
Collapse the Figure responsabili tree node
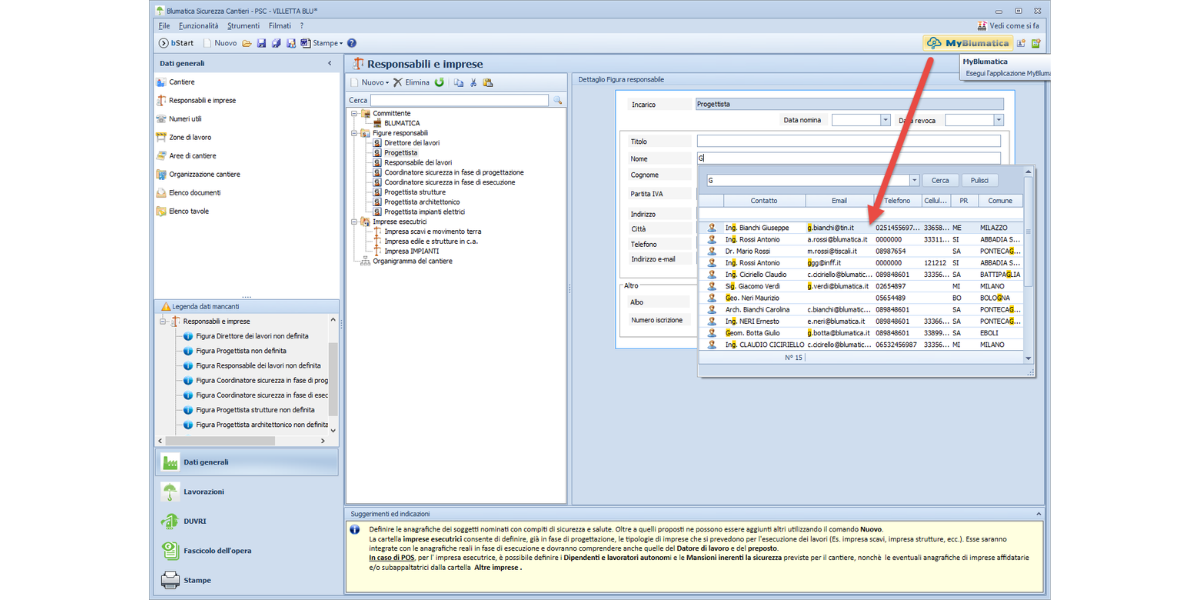pos(353,133)
